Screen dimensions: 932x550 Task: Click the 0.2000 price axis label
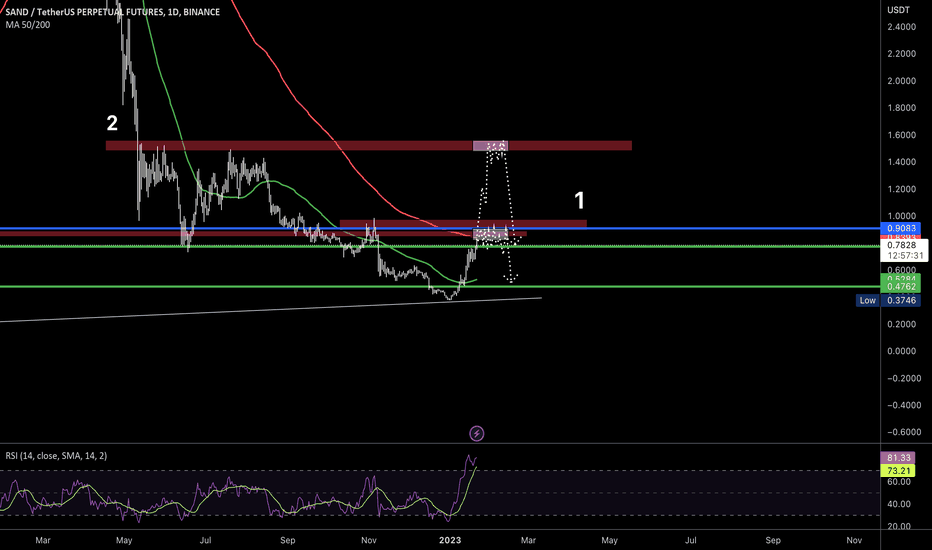pyautogui.click(x=901, y=324)
